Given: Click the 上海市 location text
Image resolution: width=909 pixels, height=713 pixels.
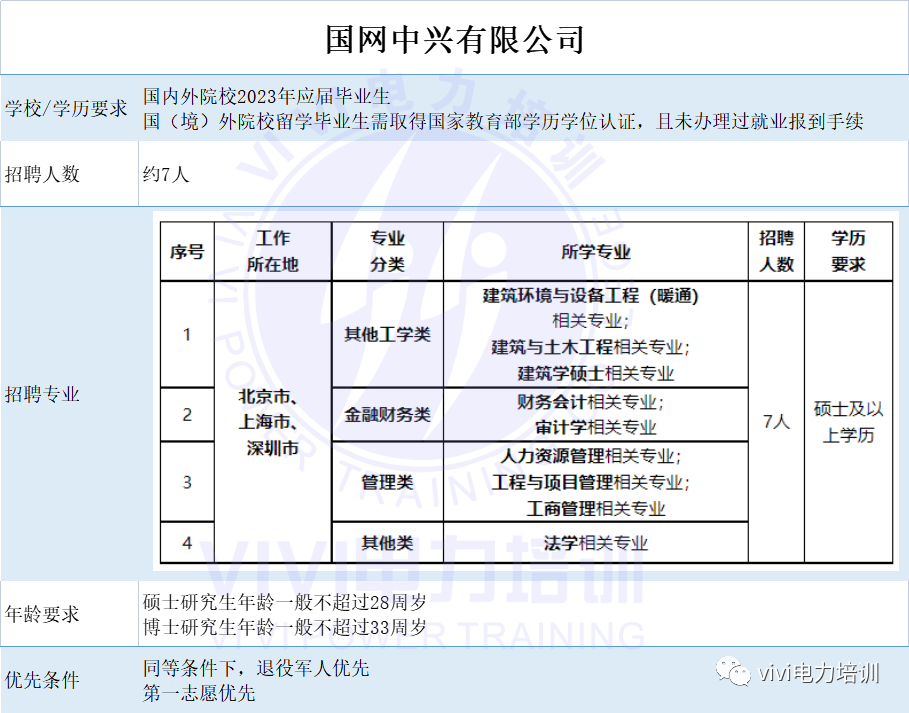Looking at the screenshot, I should point(268,422).
